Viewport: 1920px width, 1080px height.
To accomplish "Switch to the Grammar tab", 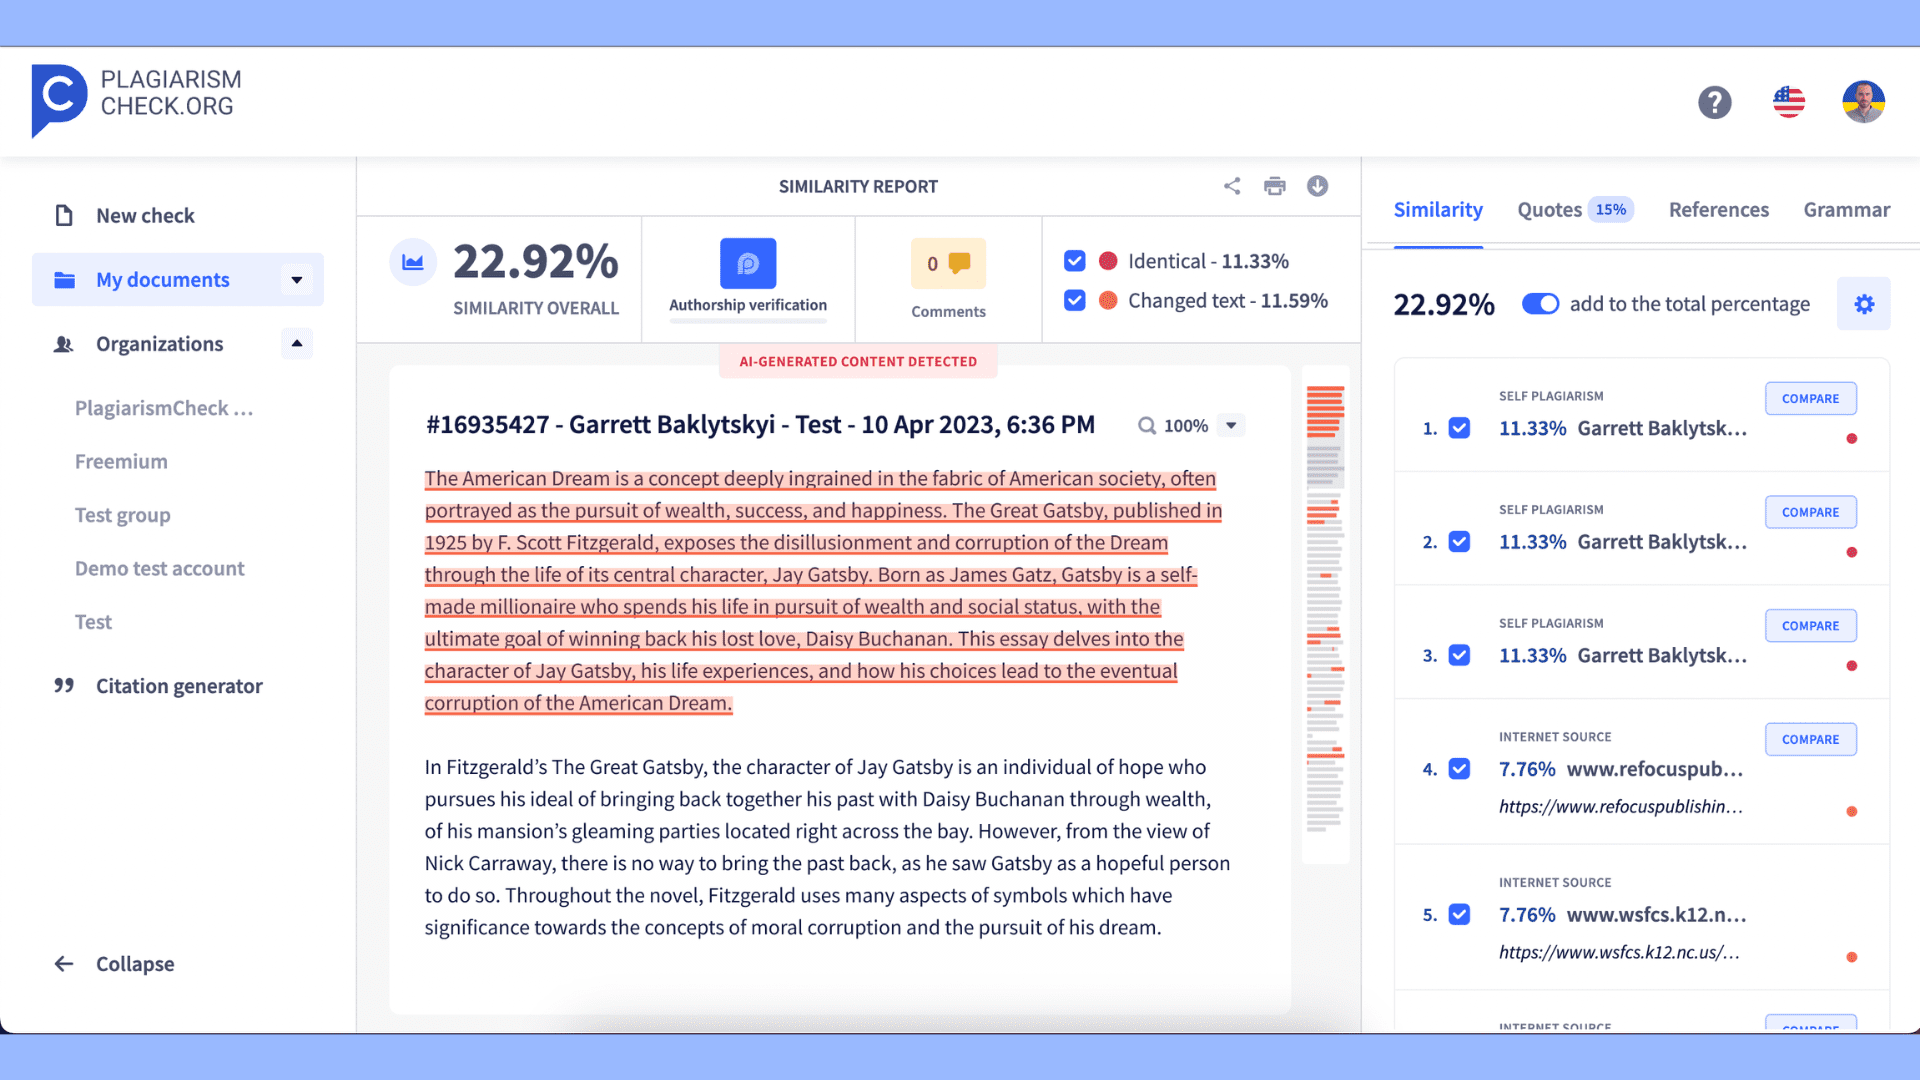I will [x=1847, y=208].
